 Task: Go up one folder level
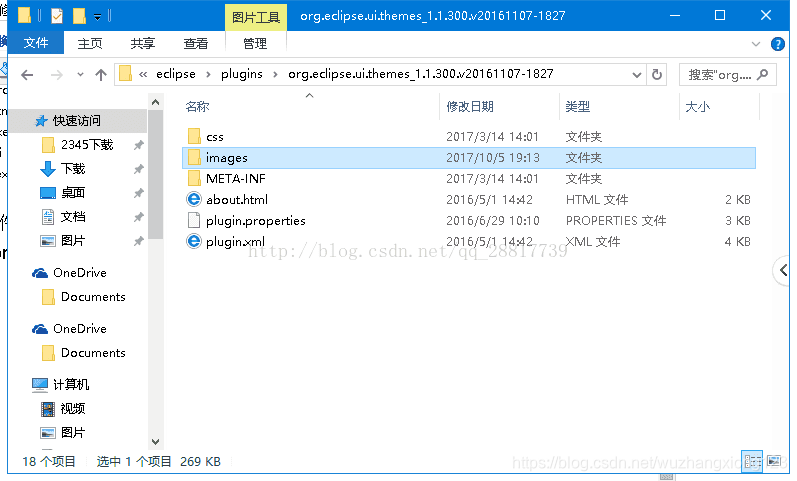pos(101,75)
